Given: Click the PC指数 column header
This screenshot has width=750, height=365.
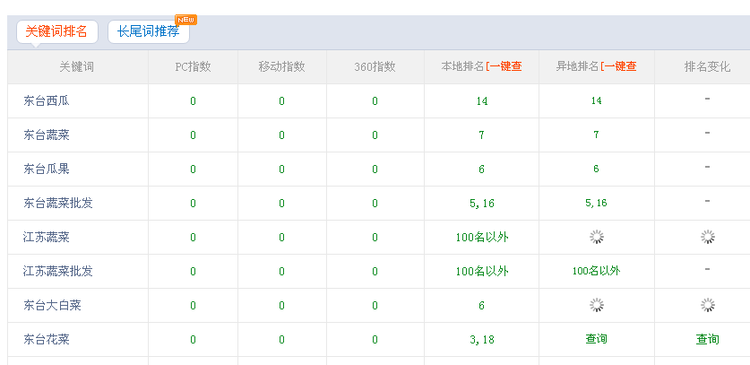Looking at the screenshot, I should [193, 66].
